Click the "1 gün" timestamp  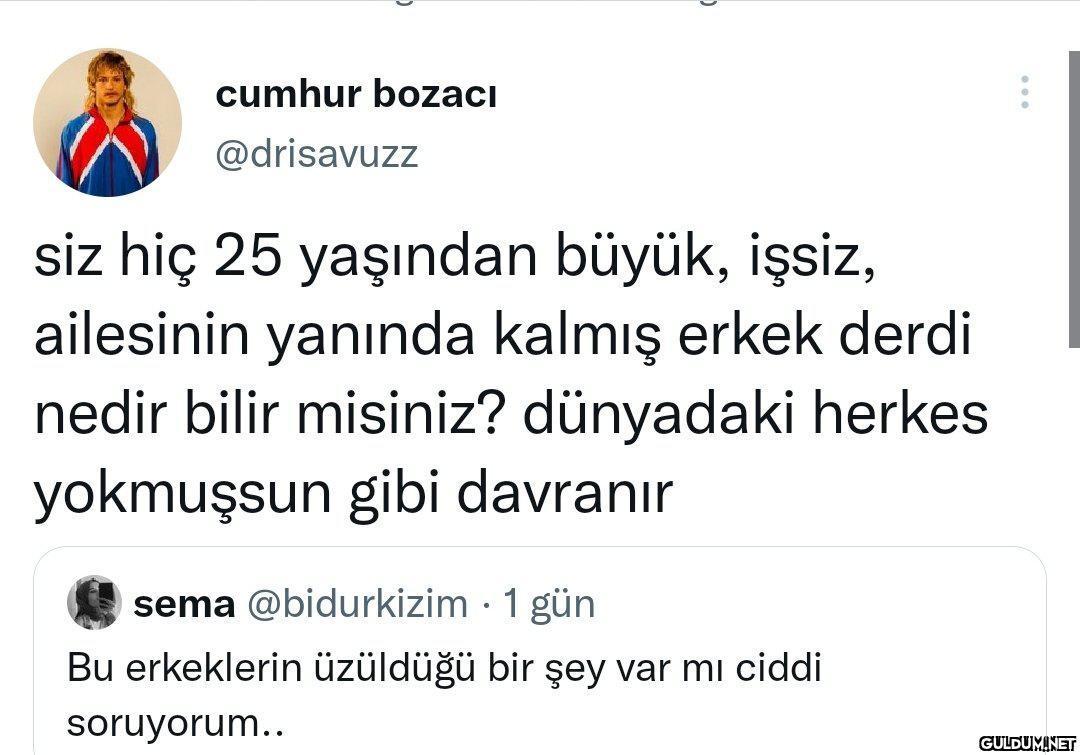coord(549,604)
